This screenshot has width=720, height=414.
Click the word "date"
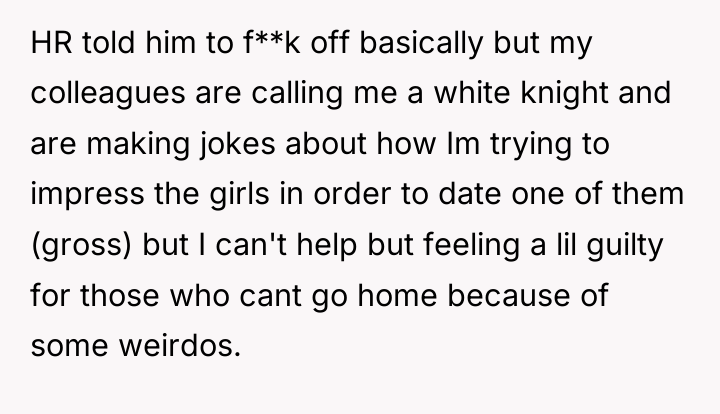coord(469,194)
